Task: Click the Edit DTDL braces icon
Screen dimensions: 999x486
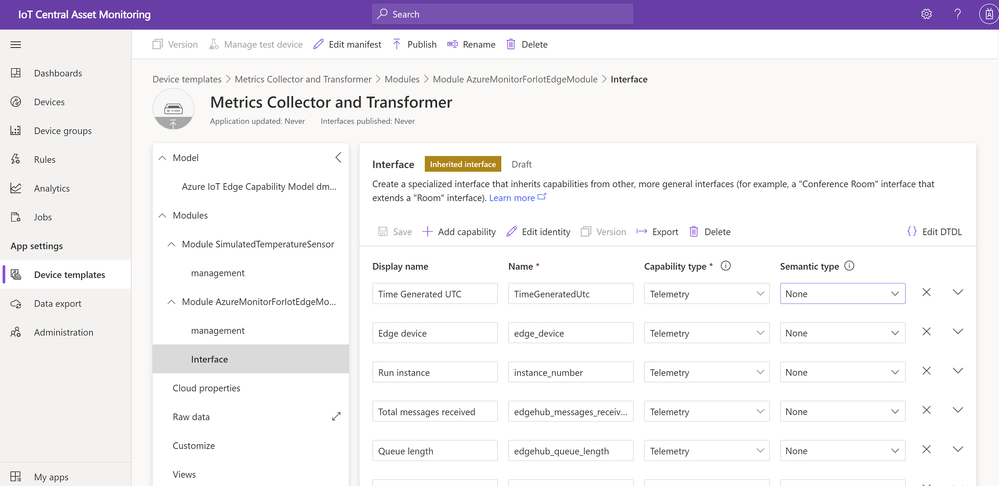Action: (912, 232)
